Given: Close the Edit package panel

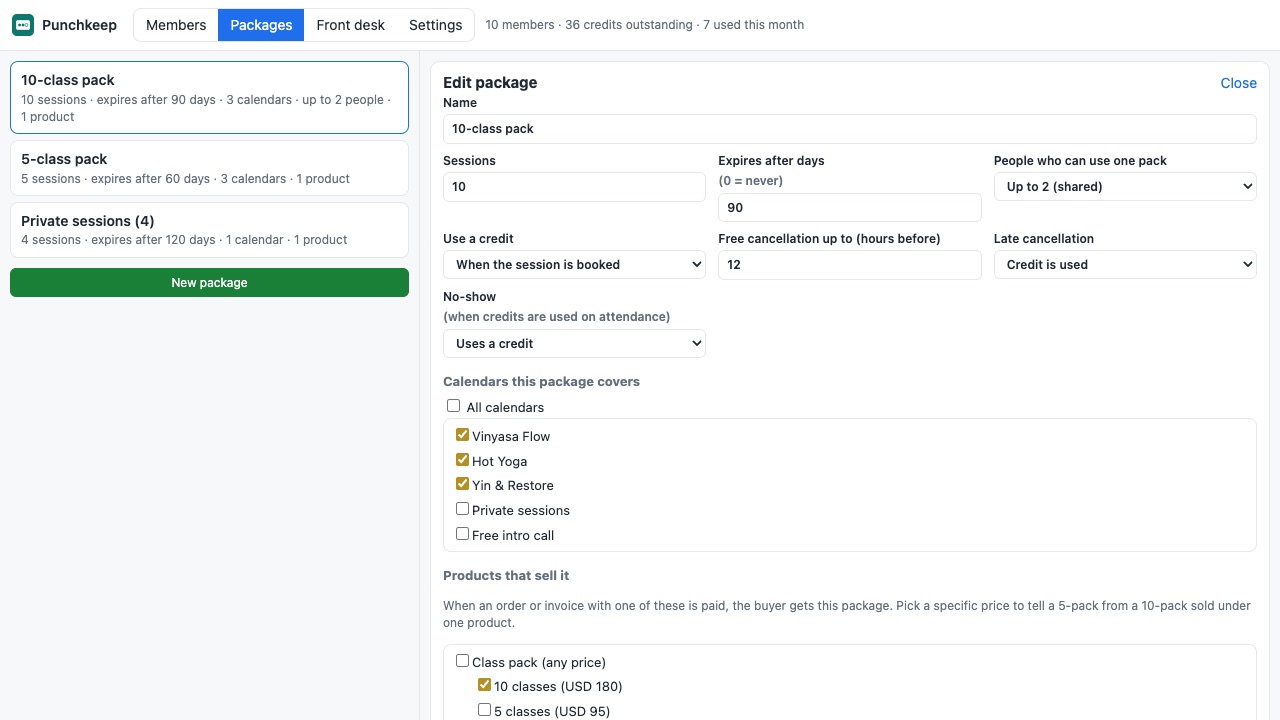Looking at the screenshot, I should [1238, 83].
